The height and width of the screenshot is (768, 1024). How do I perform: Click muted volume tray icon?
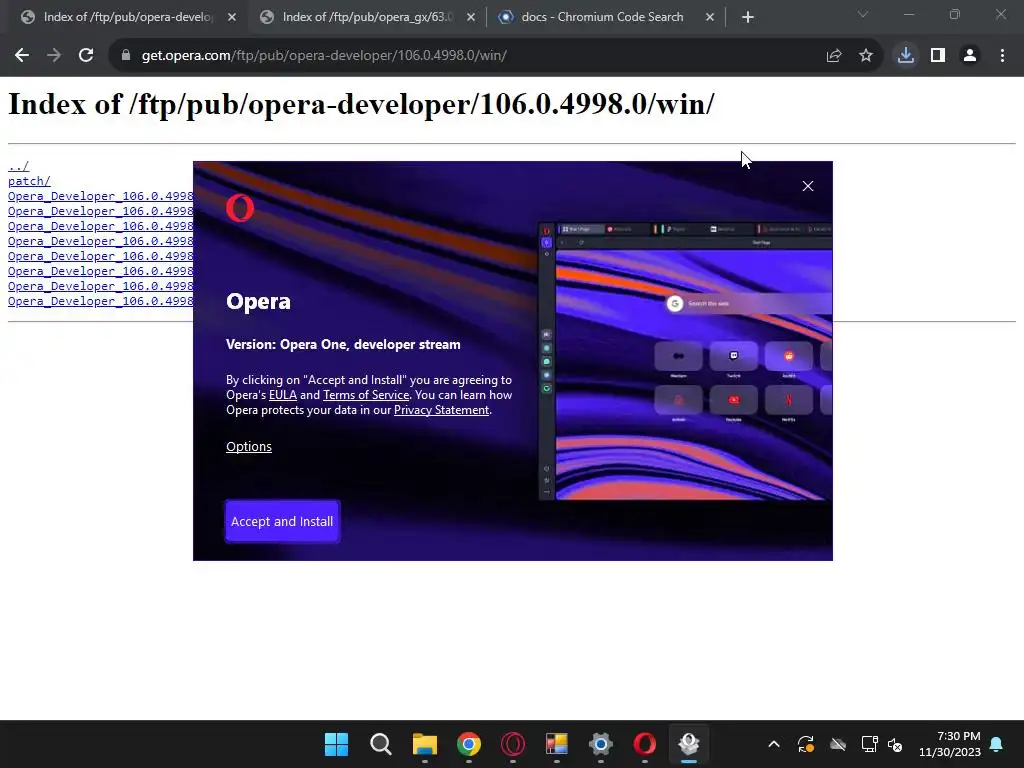coord(895,744)
